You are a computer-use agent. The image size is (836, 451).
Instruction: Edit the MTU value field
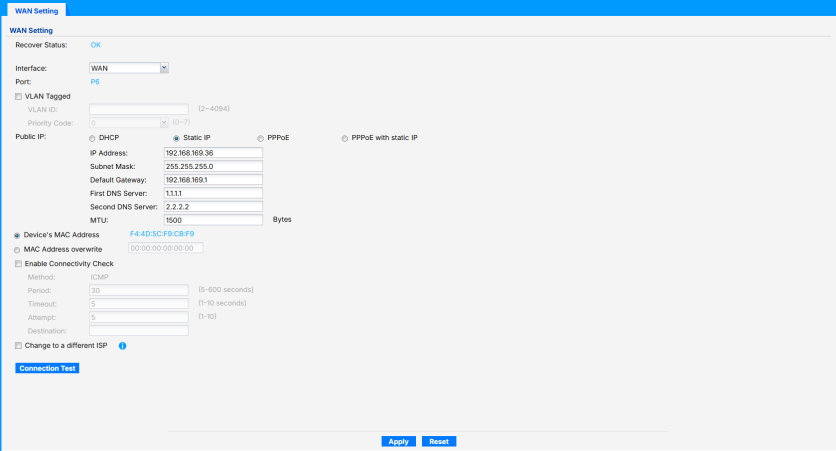click(x=213, y=219)
